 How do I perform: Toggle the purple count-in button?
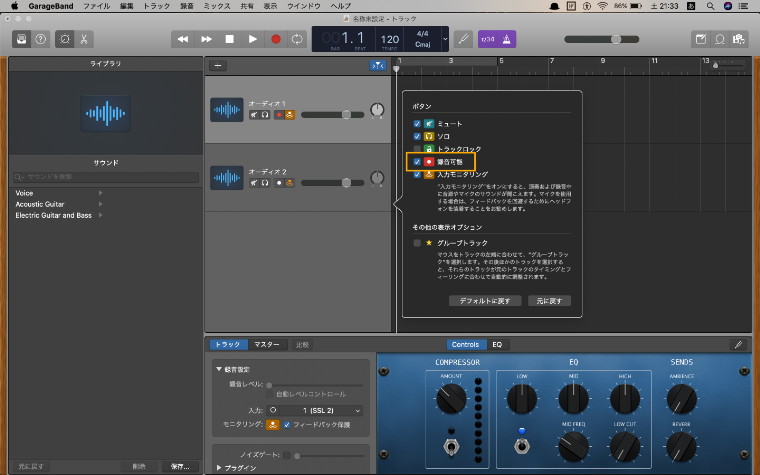(488, 39)
